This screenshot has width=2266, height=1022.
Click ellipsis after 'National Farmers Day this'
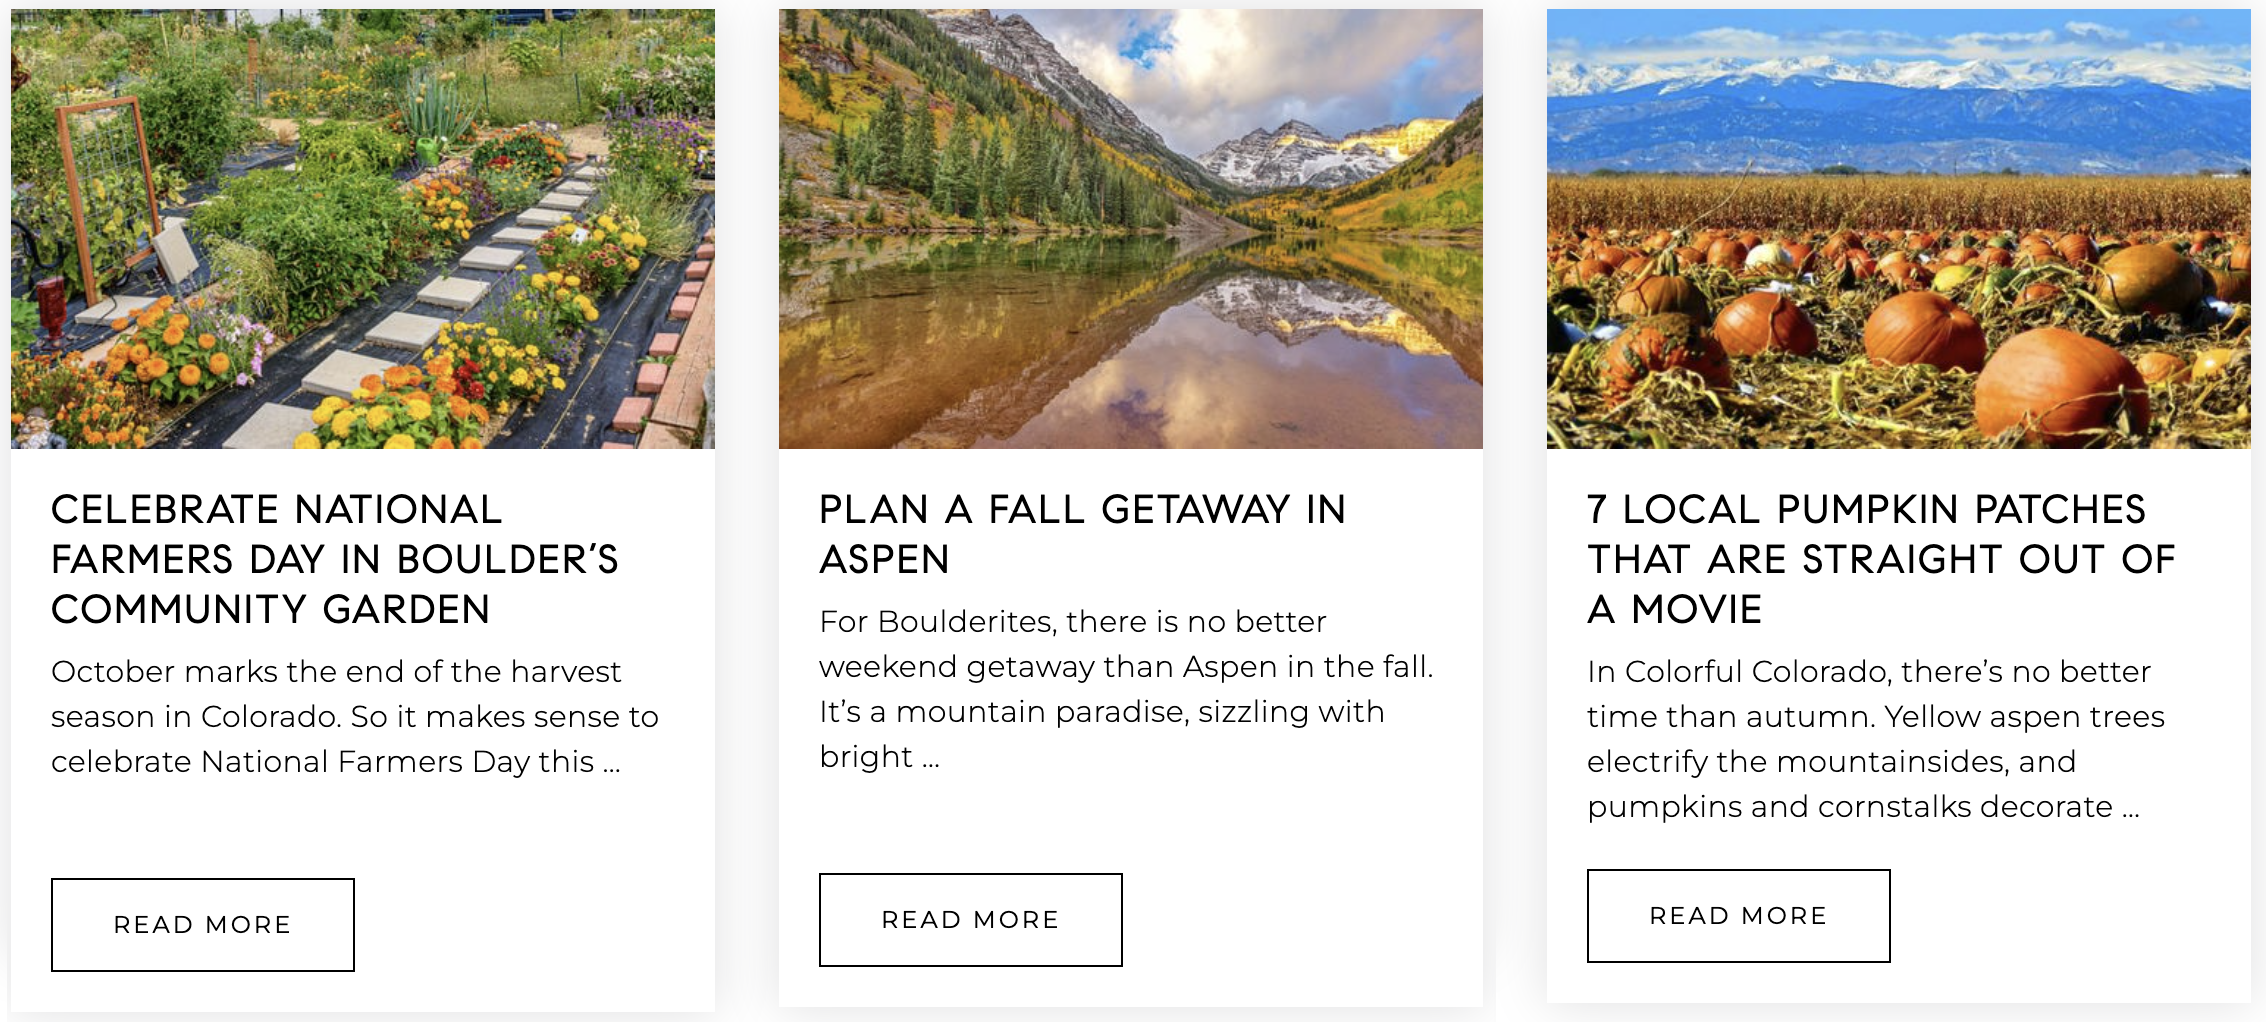click(612, 764)
